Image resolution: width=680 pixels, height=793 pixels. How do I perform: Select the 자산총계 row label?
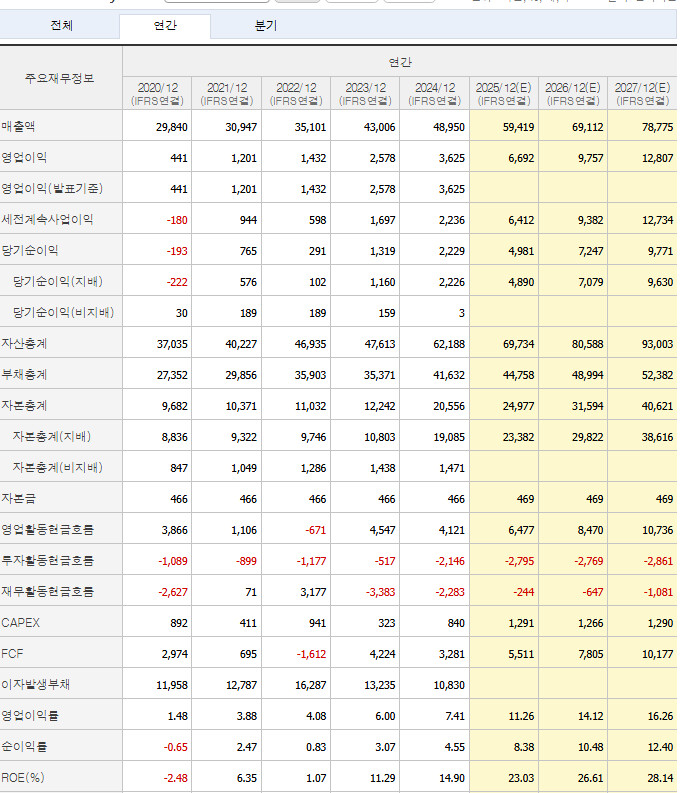coord(24,343)
